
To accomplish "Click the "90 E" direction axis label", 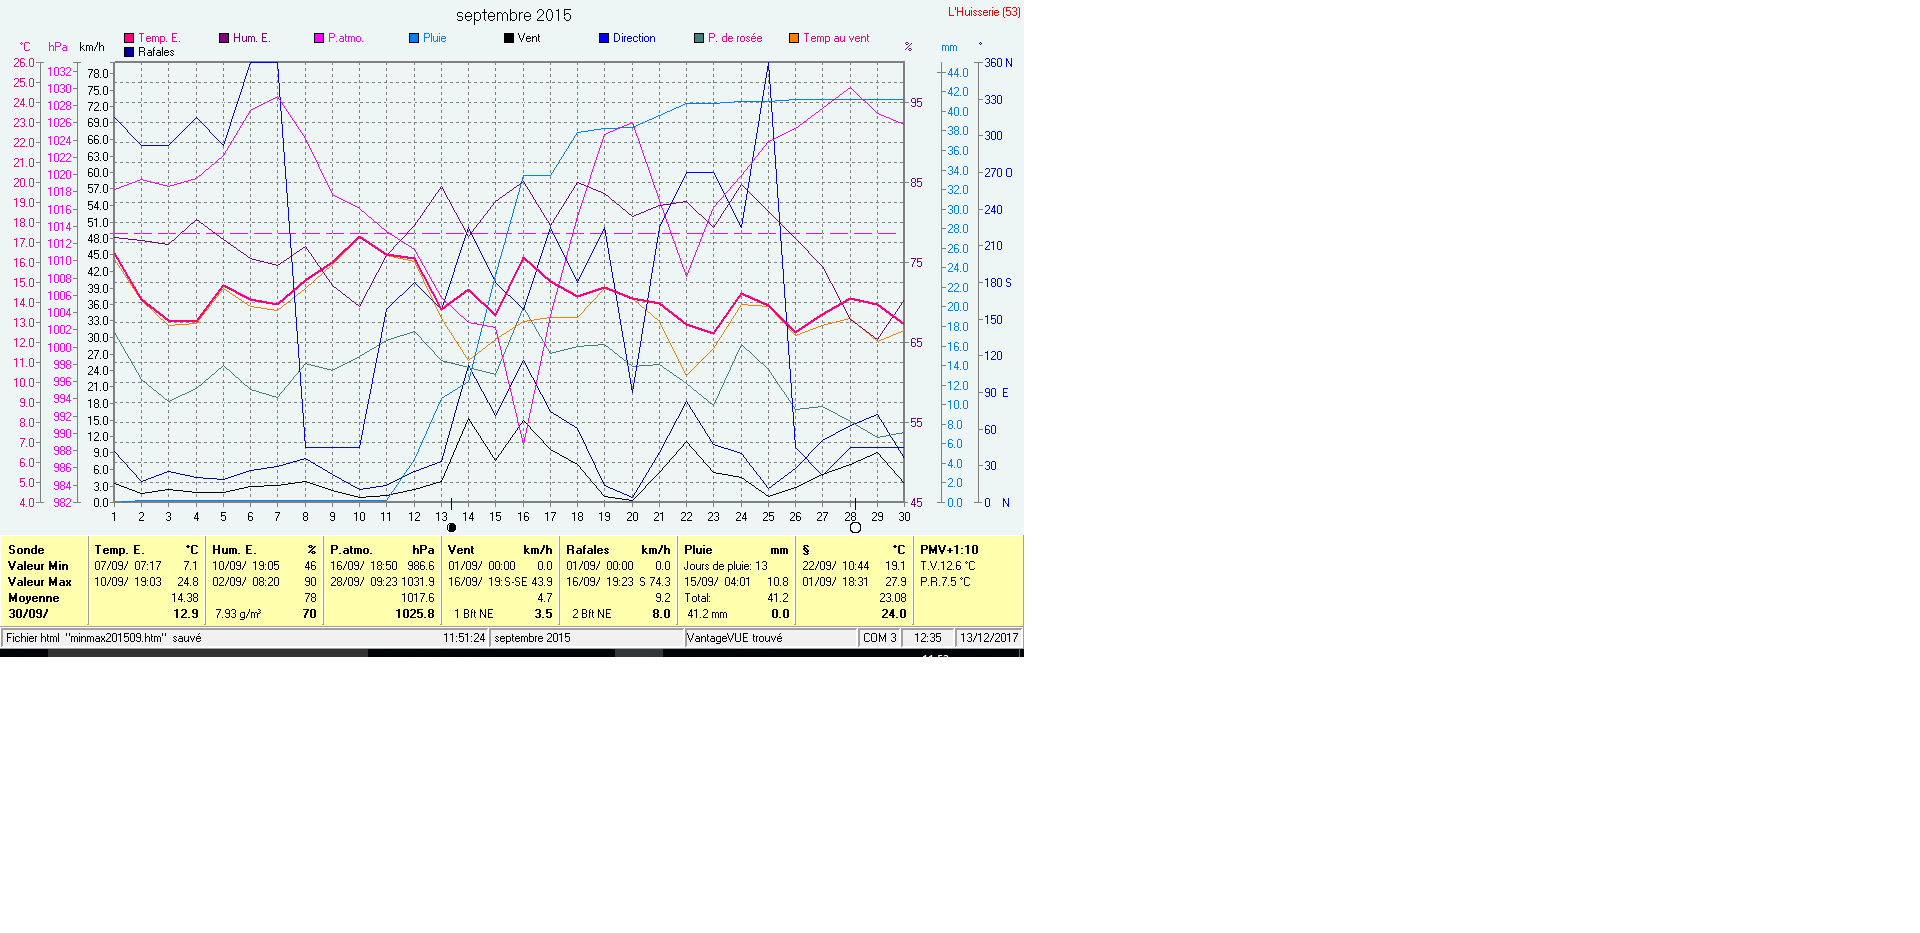I will pos(997,393).
